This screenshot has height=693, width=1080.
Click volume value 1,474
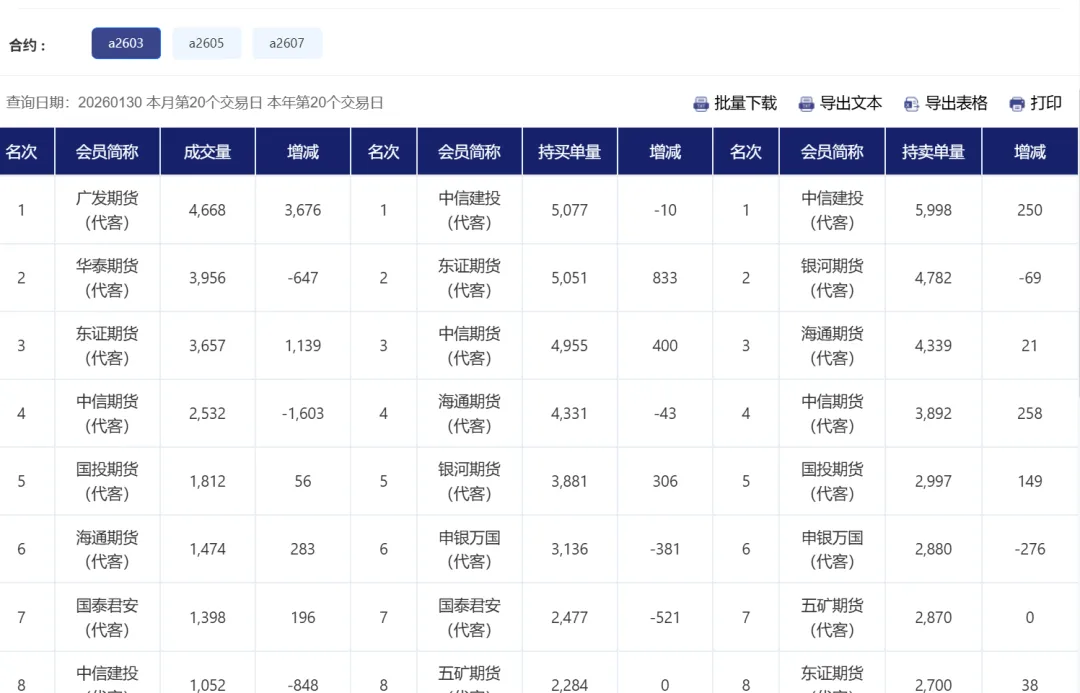(207, 549)
